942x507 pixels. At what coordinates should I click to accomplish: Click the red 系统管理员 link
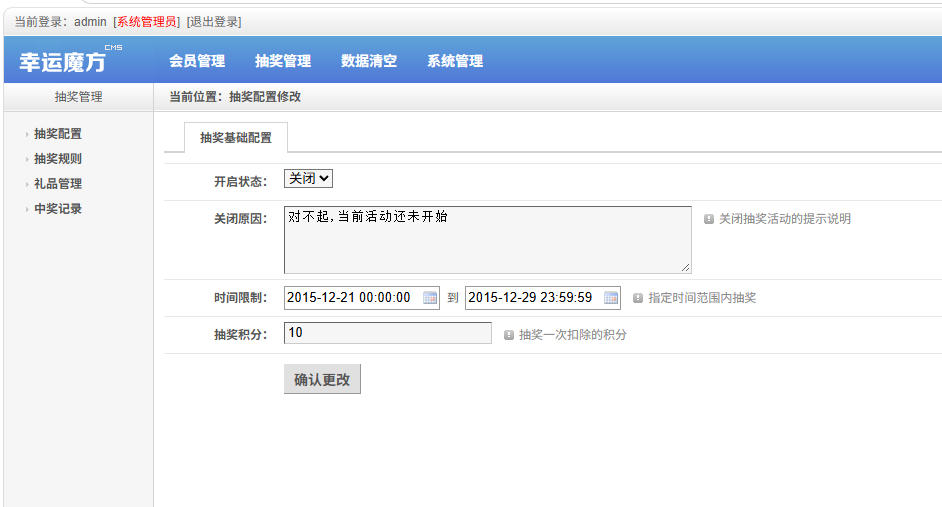(147, 22)
